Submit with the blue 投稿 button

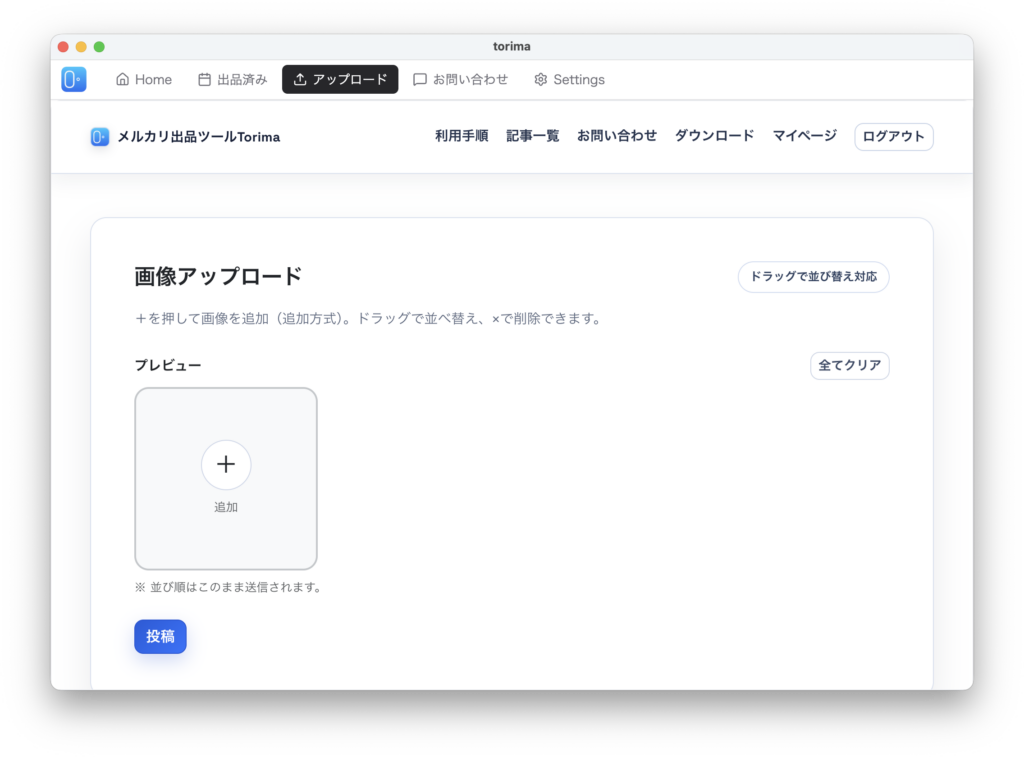point(160,637)
